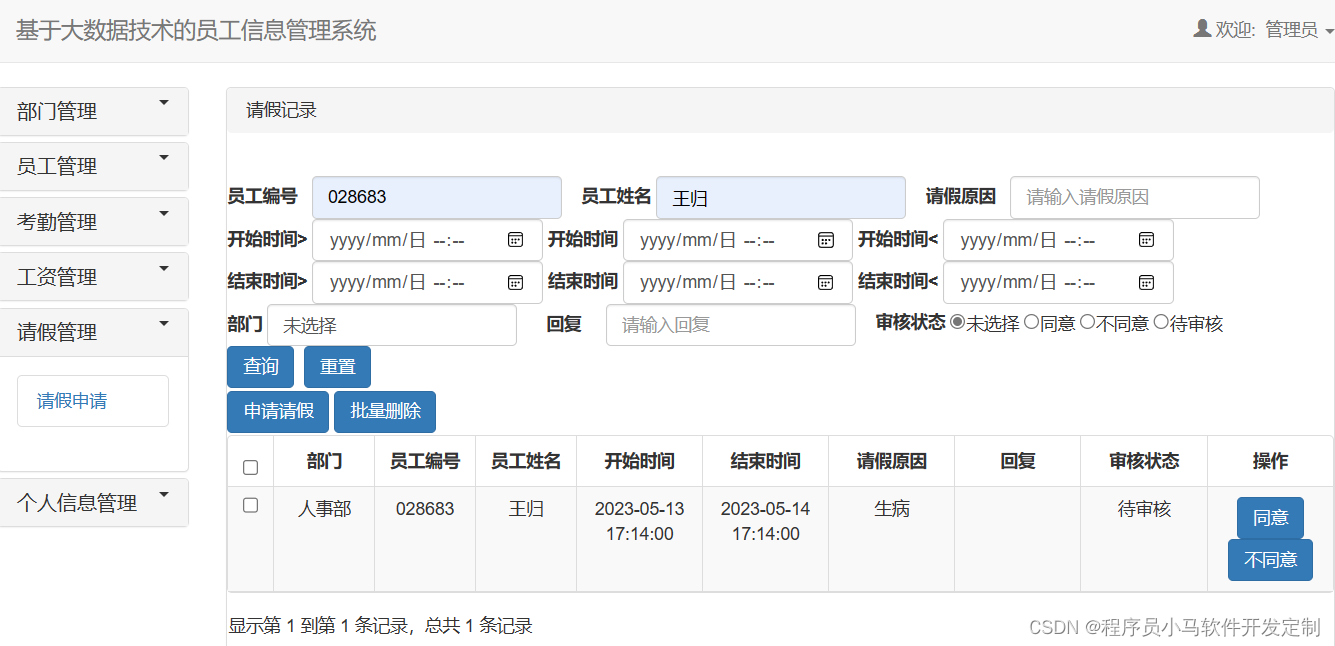Open the calendar picker for middle 结束时间 field
The height and width of the screenshot is (646, 1335).
[826, 282]
